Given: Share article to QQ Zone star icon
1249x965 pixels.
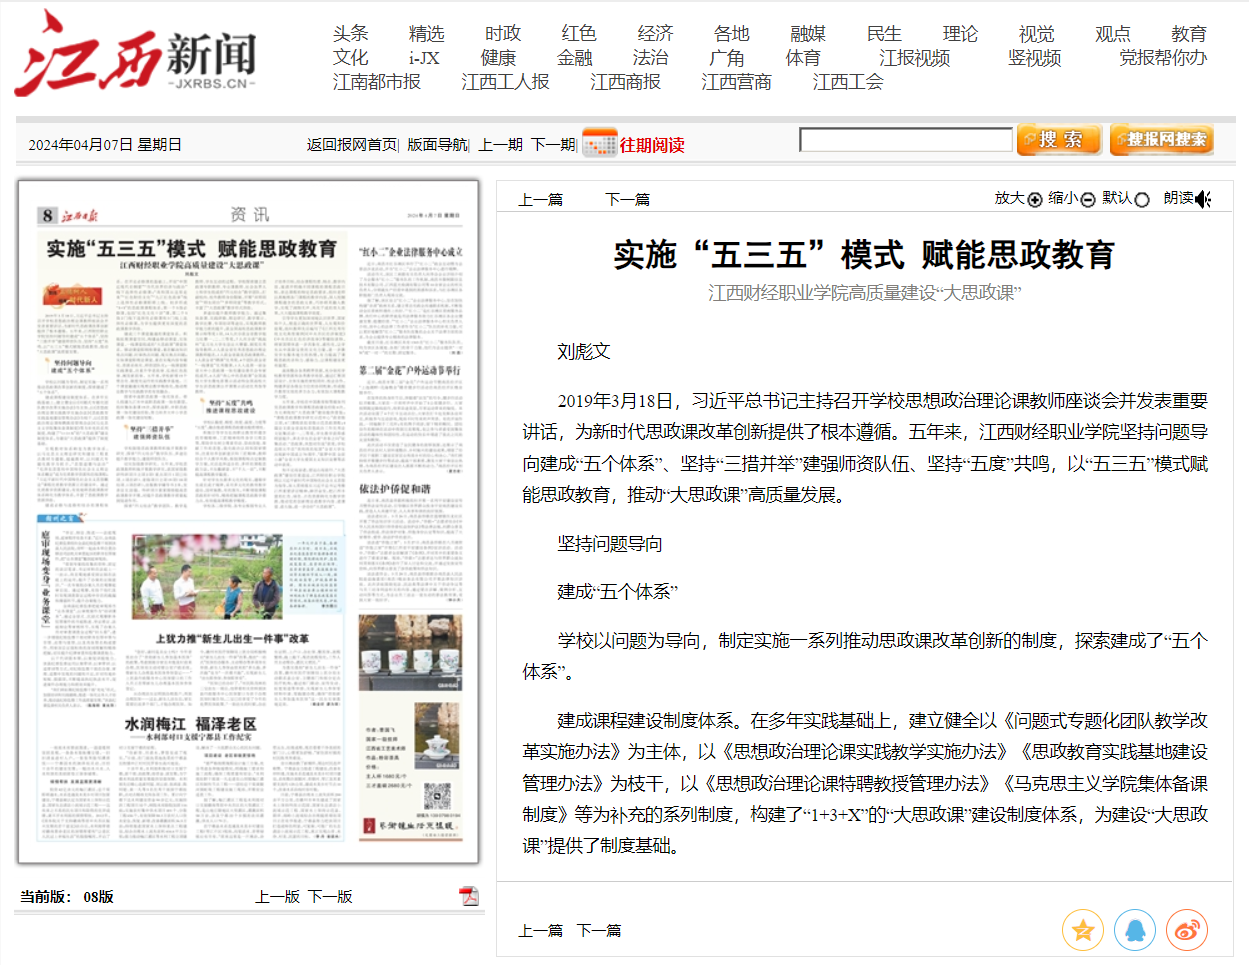Looking at the screenshot, I should pyautogui.click(x=1083, y=931).
